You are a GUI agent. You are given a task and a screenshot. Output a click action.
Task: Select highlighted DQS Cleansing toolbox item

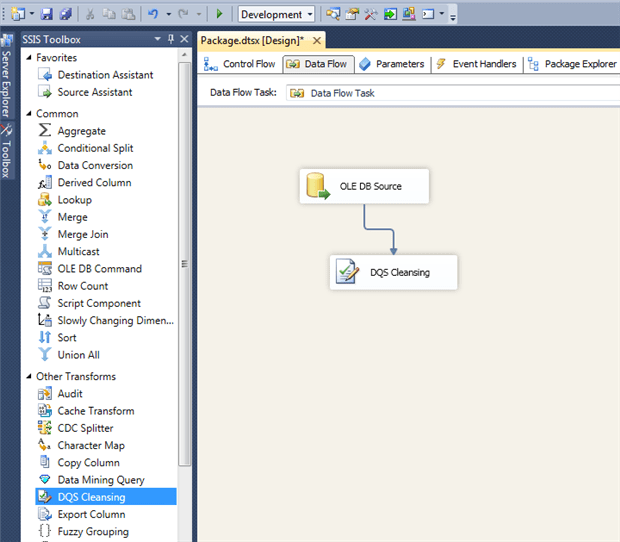coord(106,497)
